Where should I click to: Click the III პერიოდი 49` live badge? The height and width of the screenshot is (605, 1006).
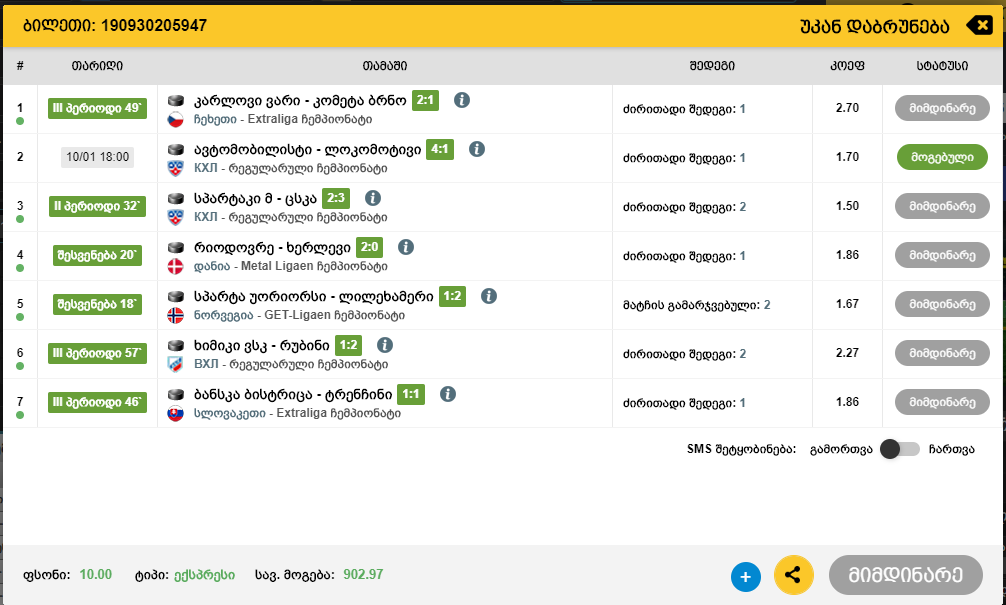[98, 108]
